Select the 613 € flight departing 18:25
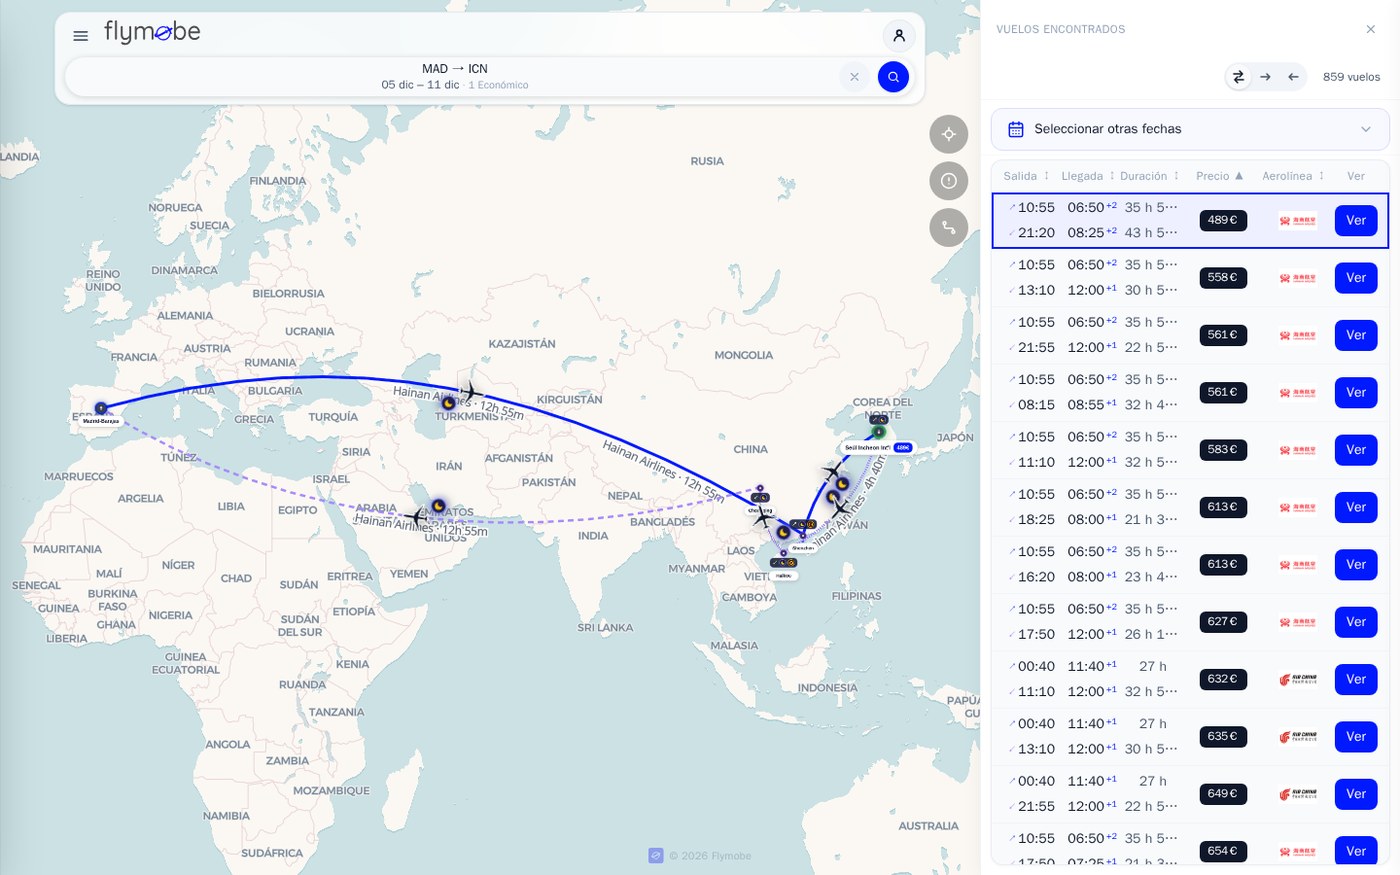Image resolution: width=1400 pixels, height=875 pixels. click(1190, 507)
